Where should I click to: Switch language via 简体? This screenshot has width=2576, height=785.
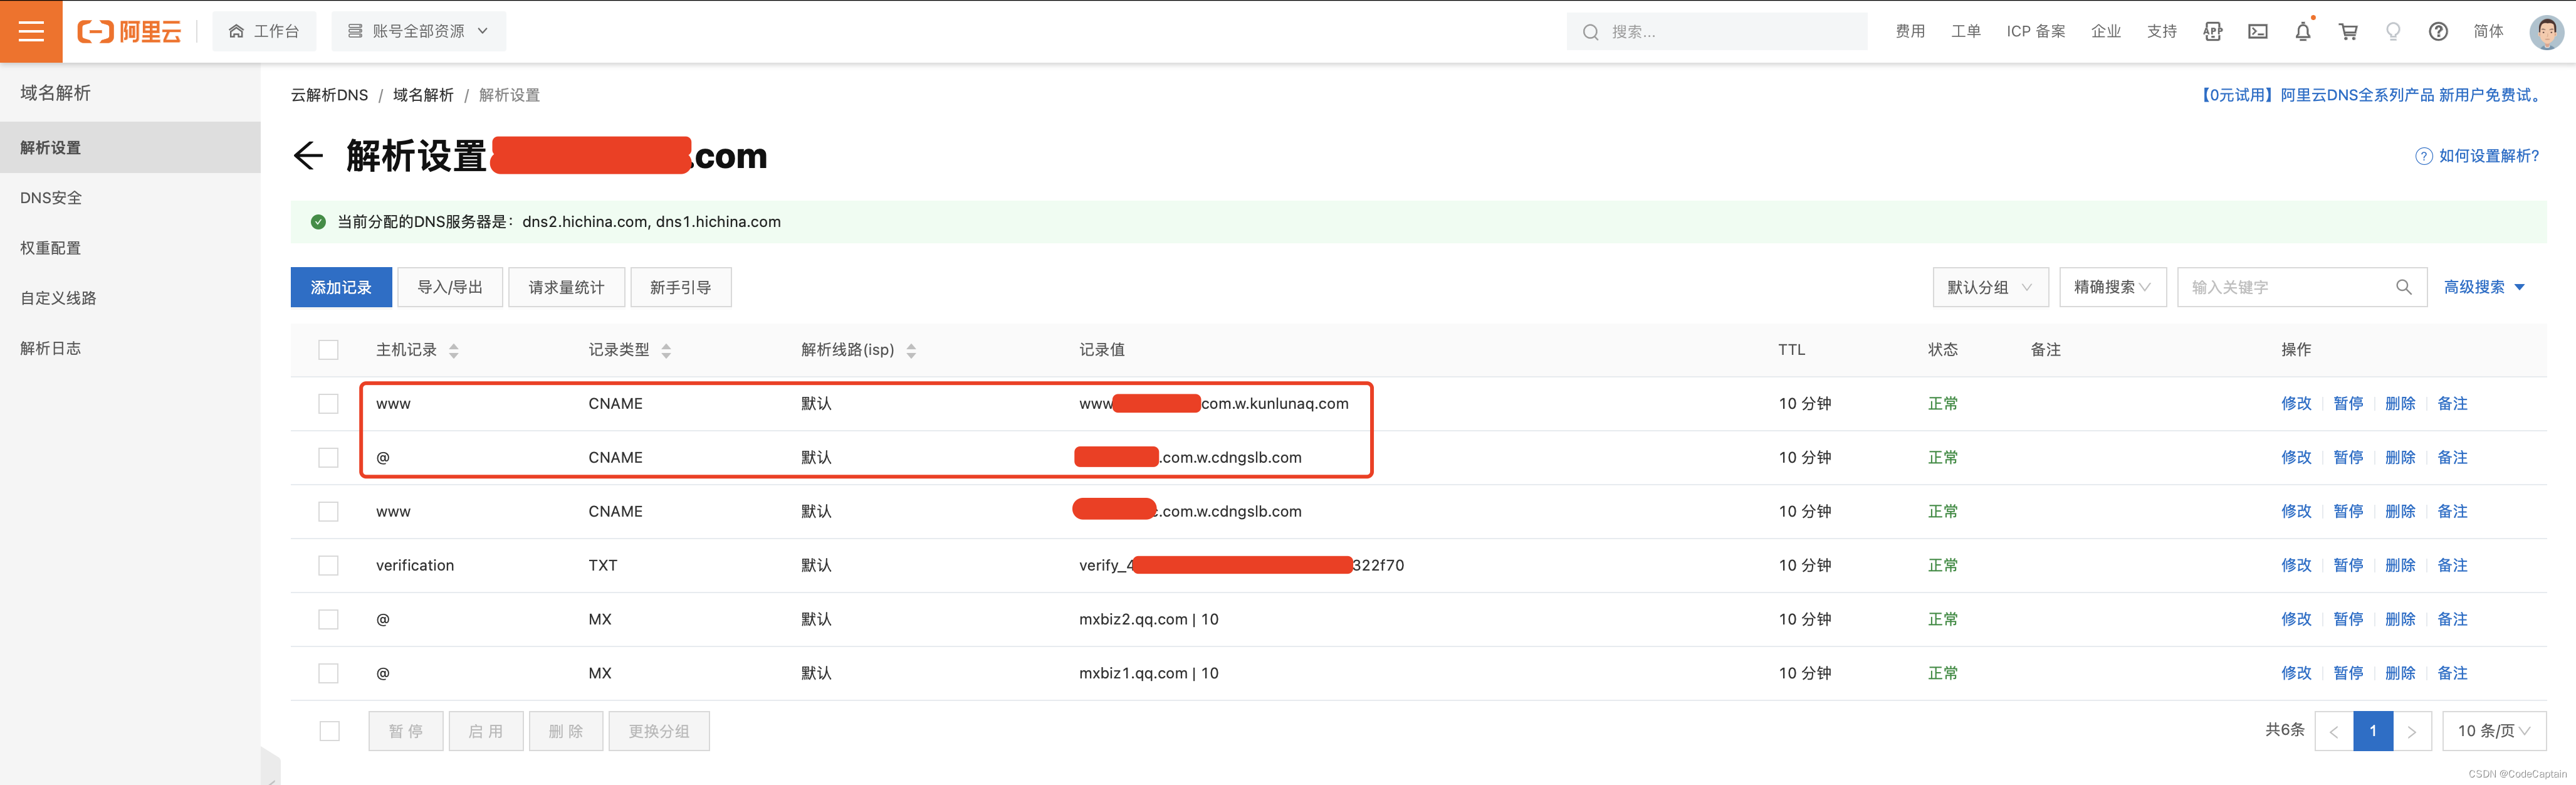pos(2488,32)
